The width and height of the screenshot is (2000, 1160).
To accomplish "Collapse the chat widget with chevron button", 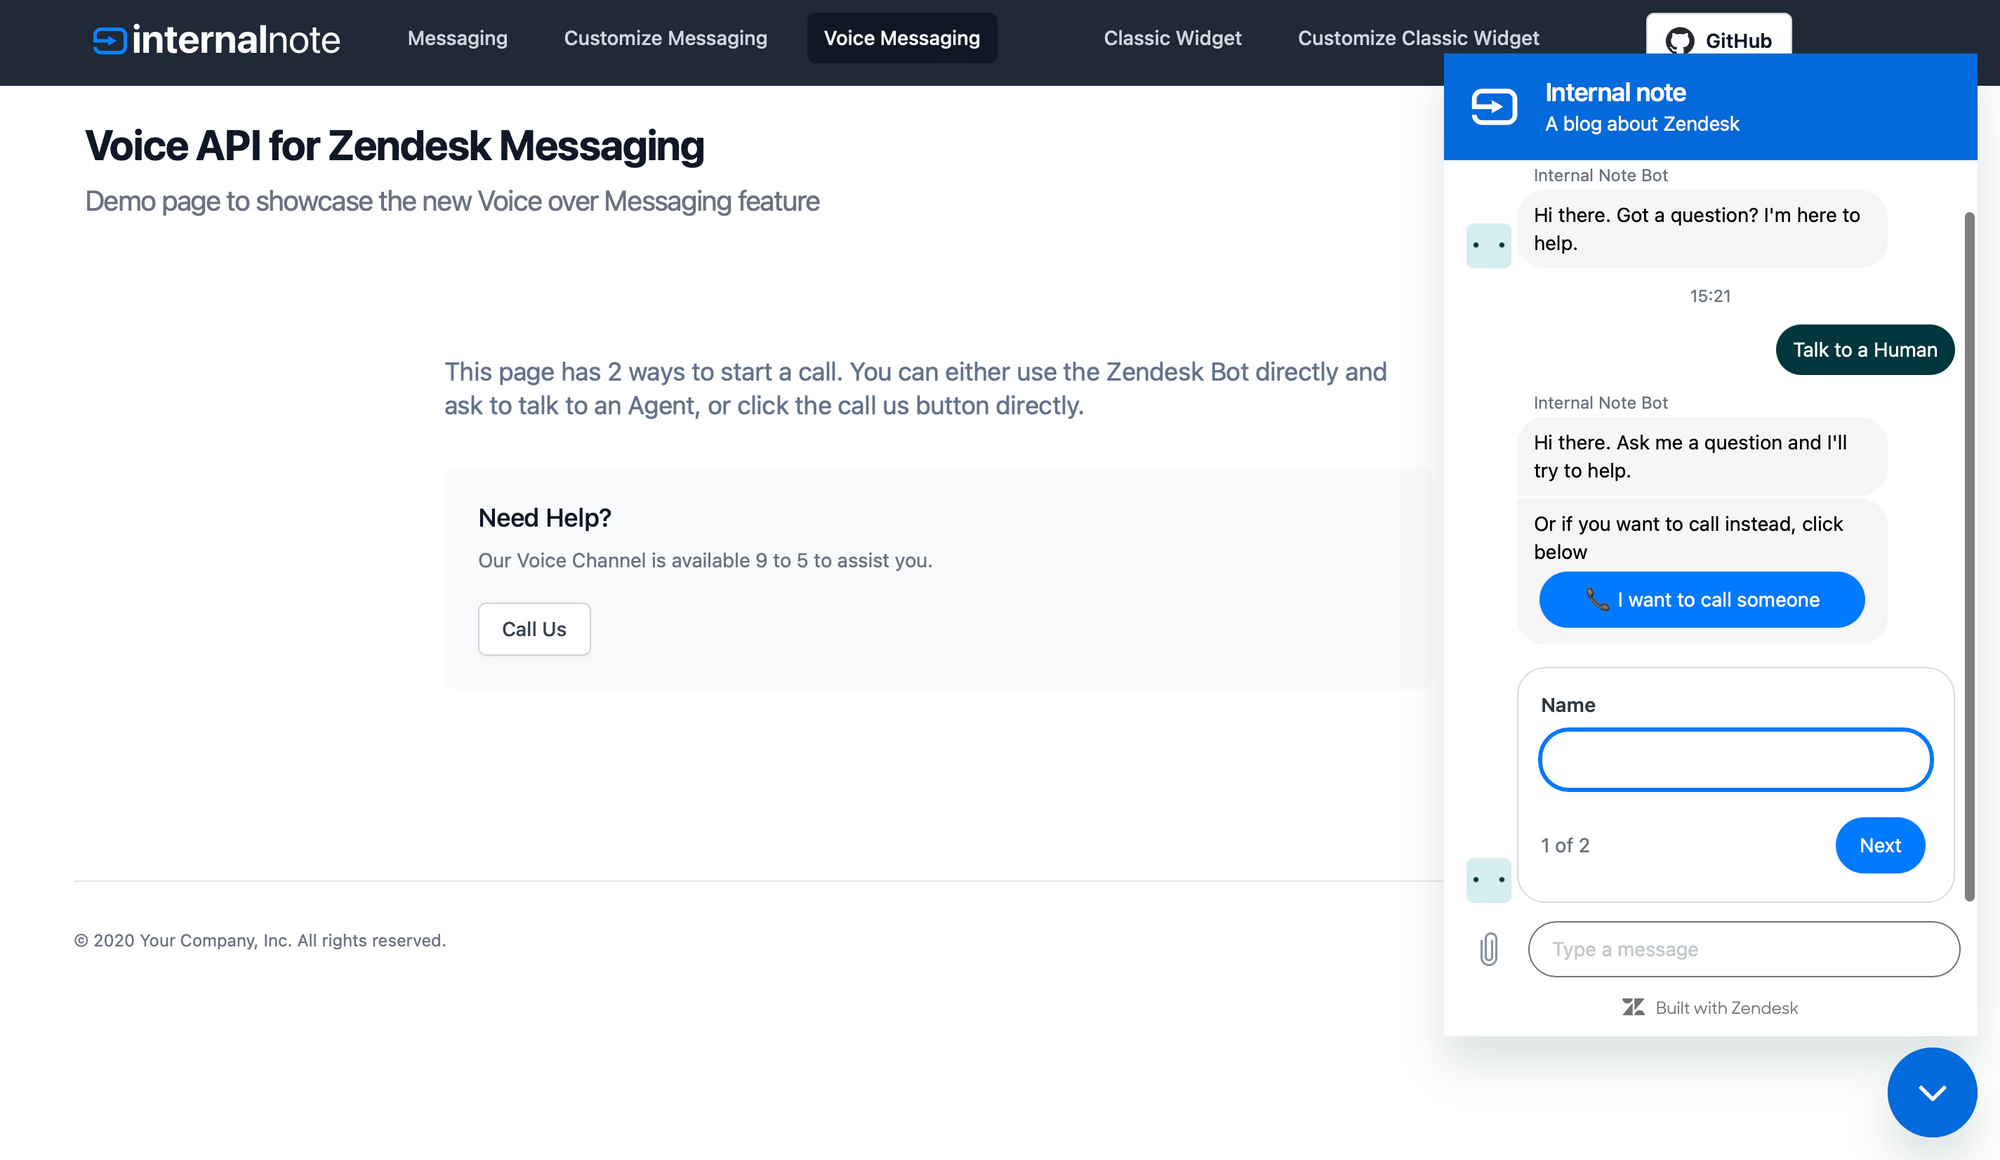I will (1931, 1092).
